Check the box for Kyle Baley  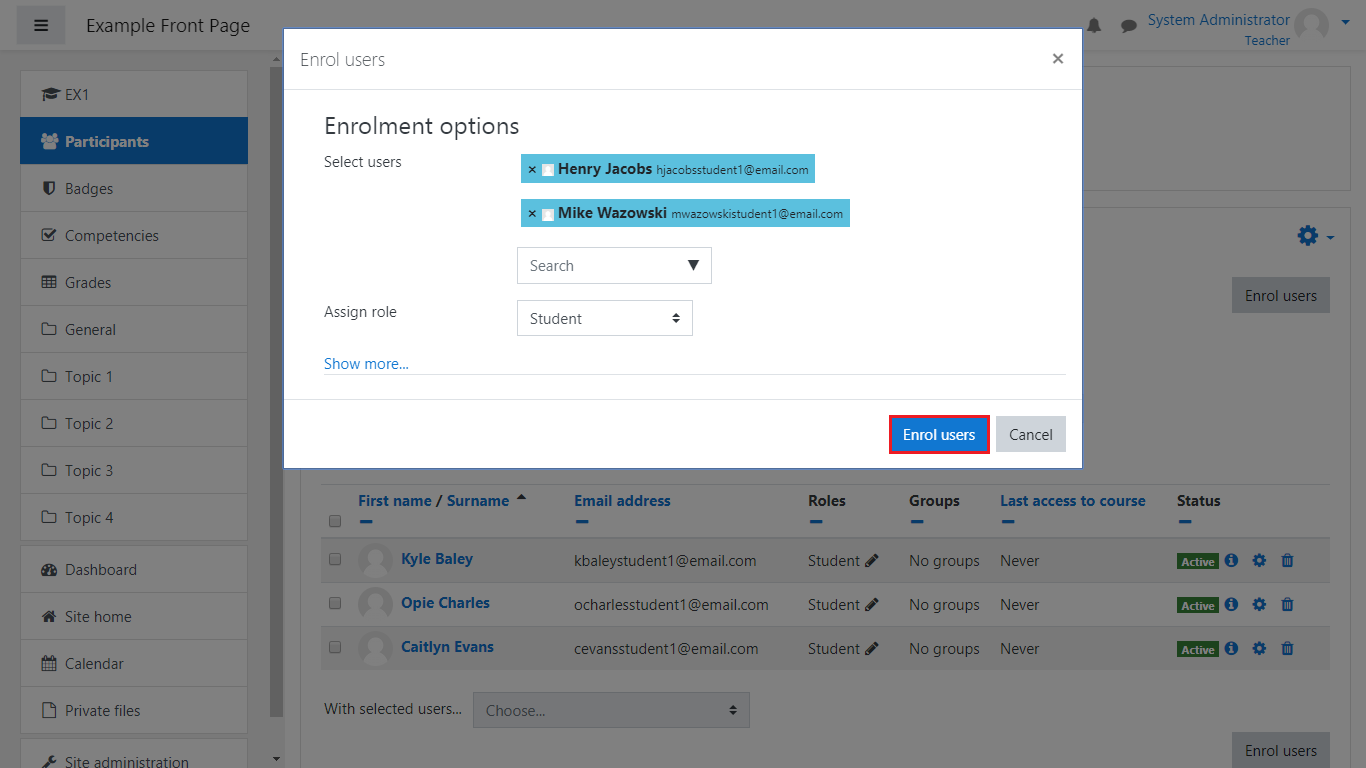coord(335,560)
